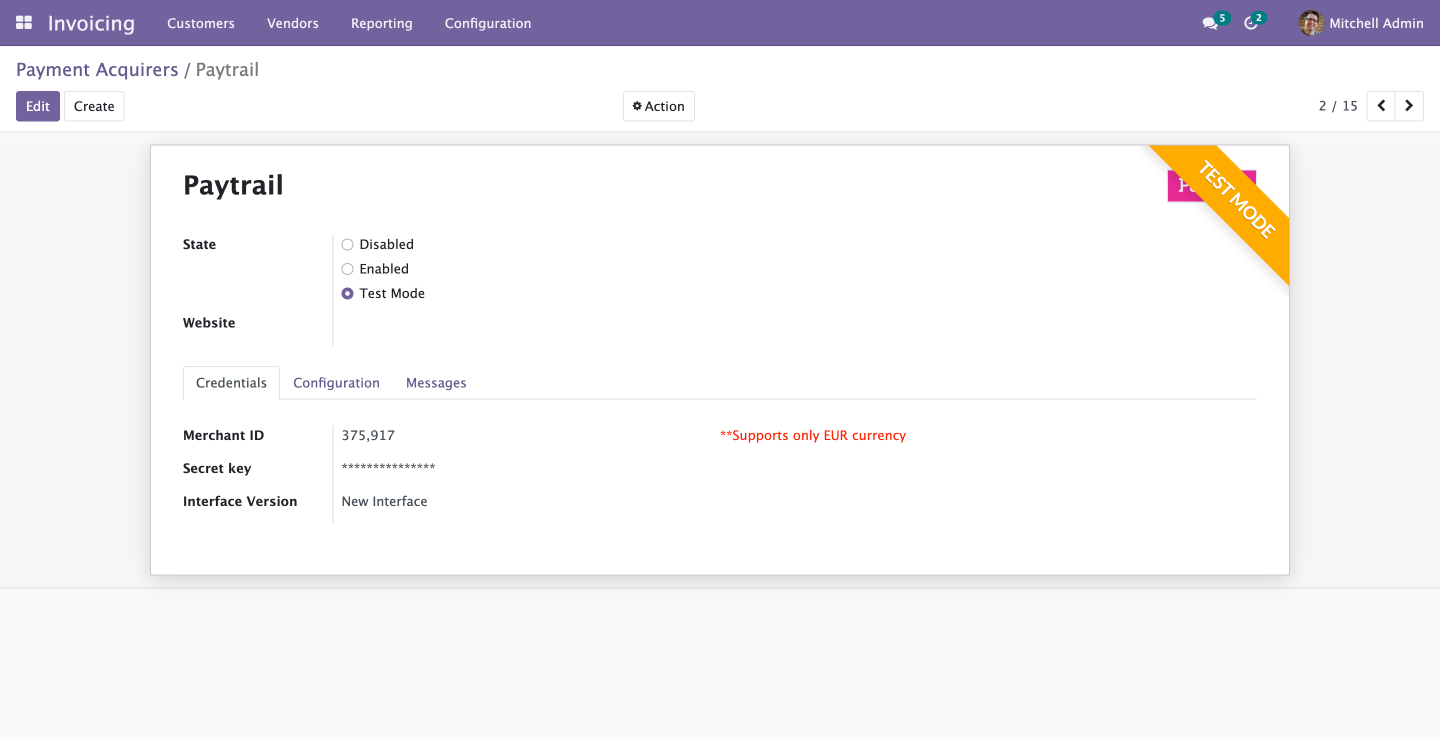This screenshot has width=1440, height=739.
Task: Open the Reporting menu
Action: (x=382, y=23)
